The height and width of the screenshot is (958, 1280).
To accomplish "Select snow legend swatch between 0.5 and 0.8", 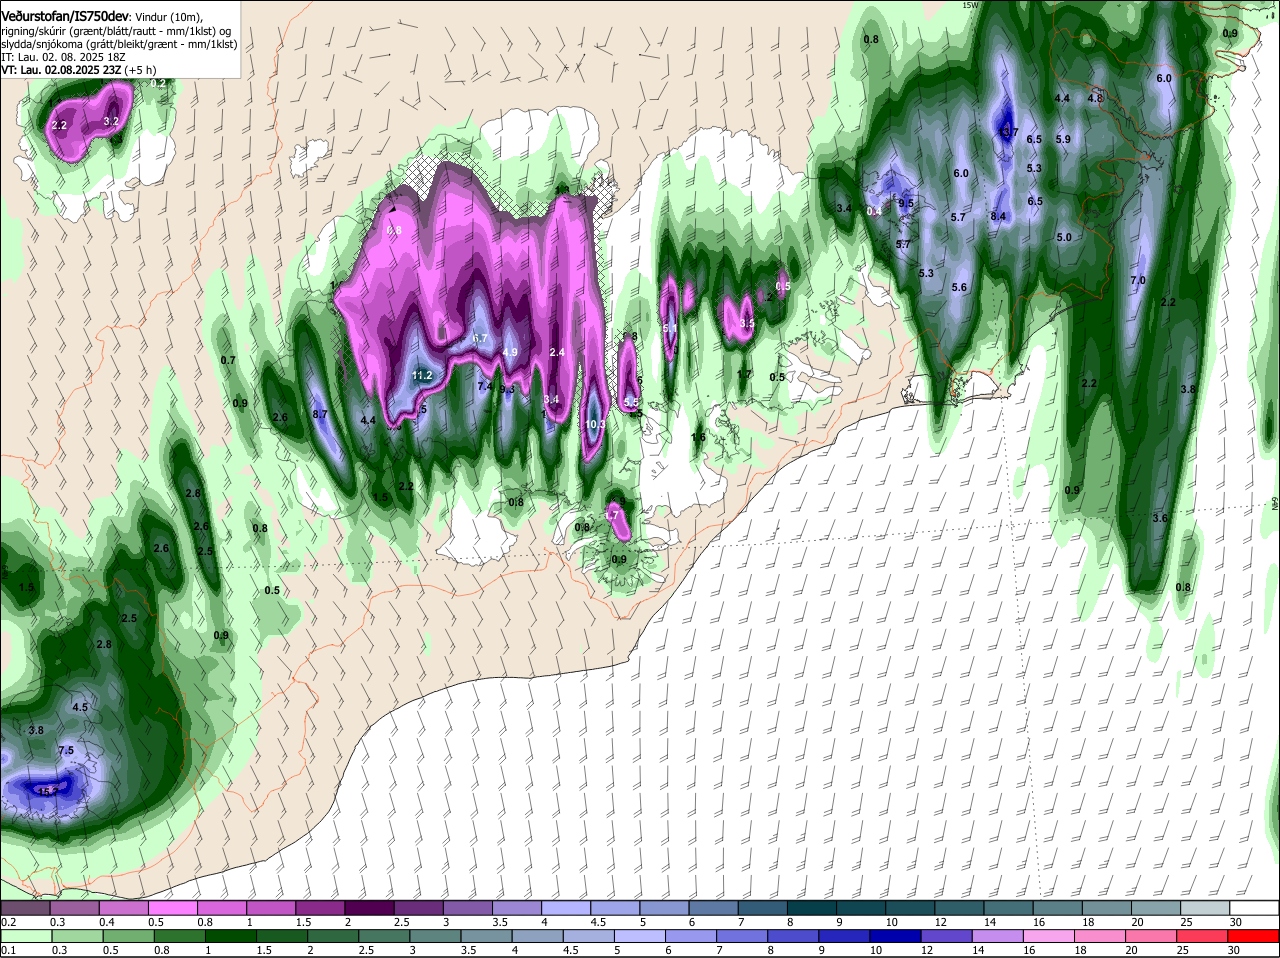I will tap(172, 907).
